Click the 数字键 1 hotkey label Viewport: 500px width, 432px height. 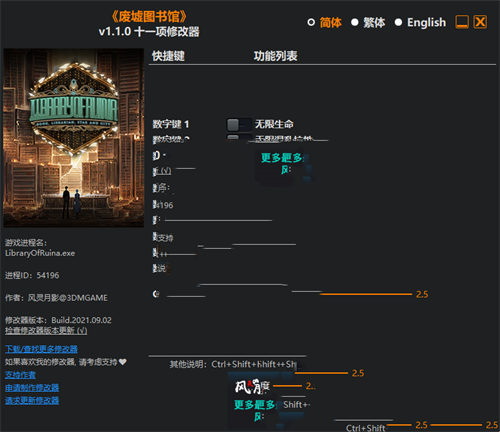coord(171,124)
